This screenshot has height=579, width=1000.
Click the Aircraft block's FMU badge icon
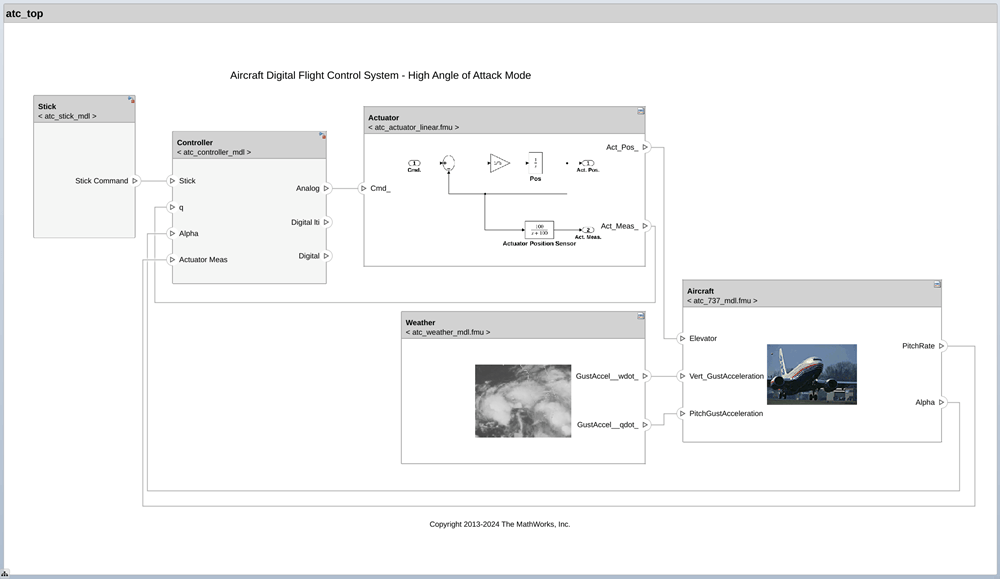(938, 284)
